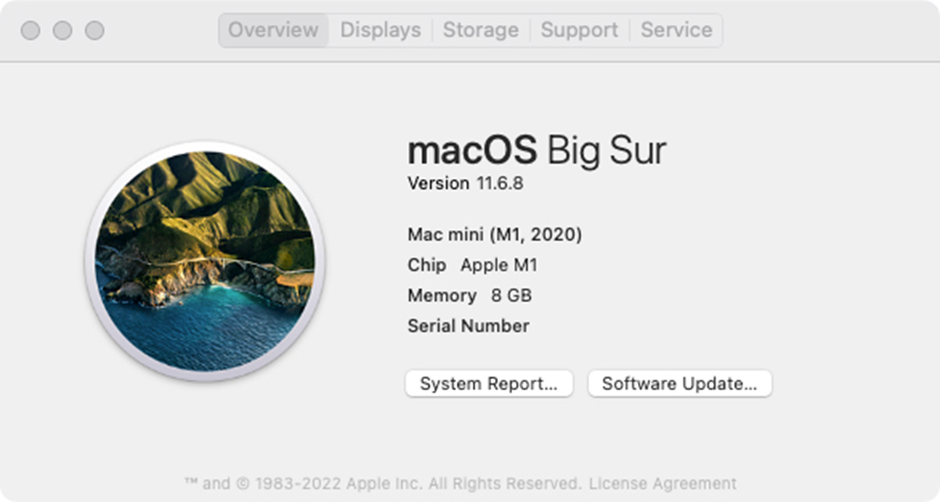Open System Report
The width and height of the screenshot is (940, 502).
(x=488, y=384)
